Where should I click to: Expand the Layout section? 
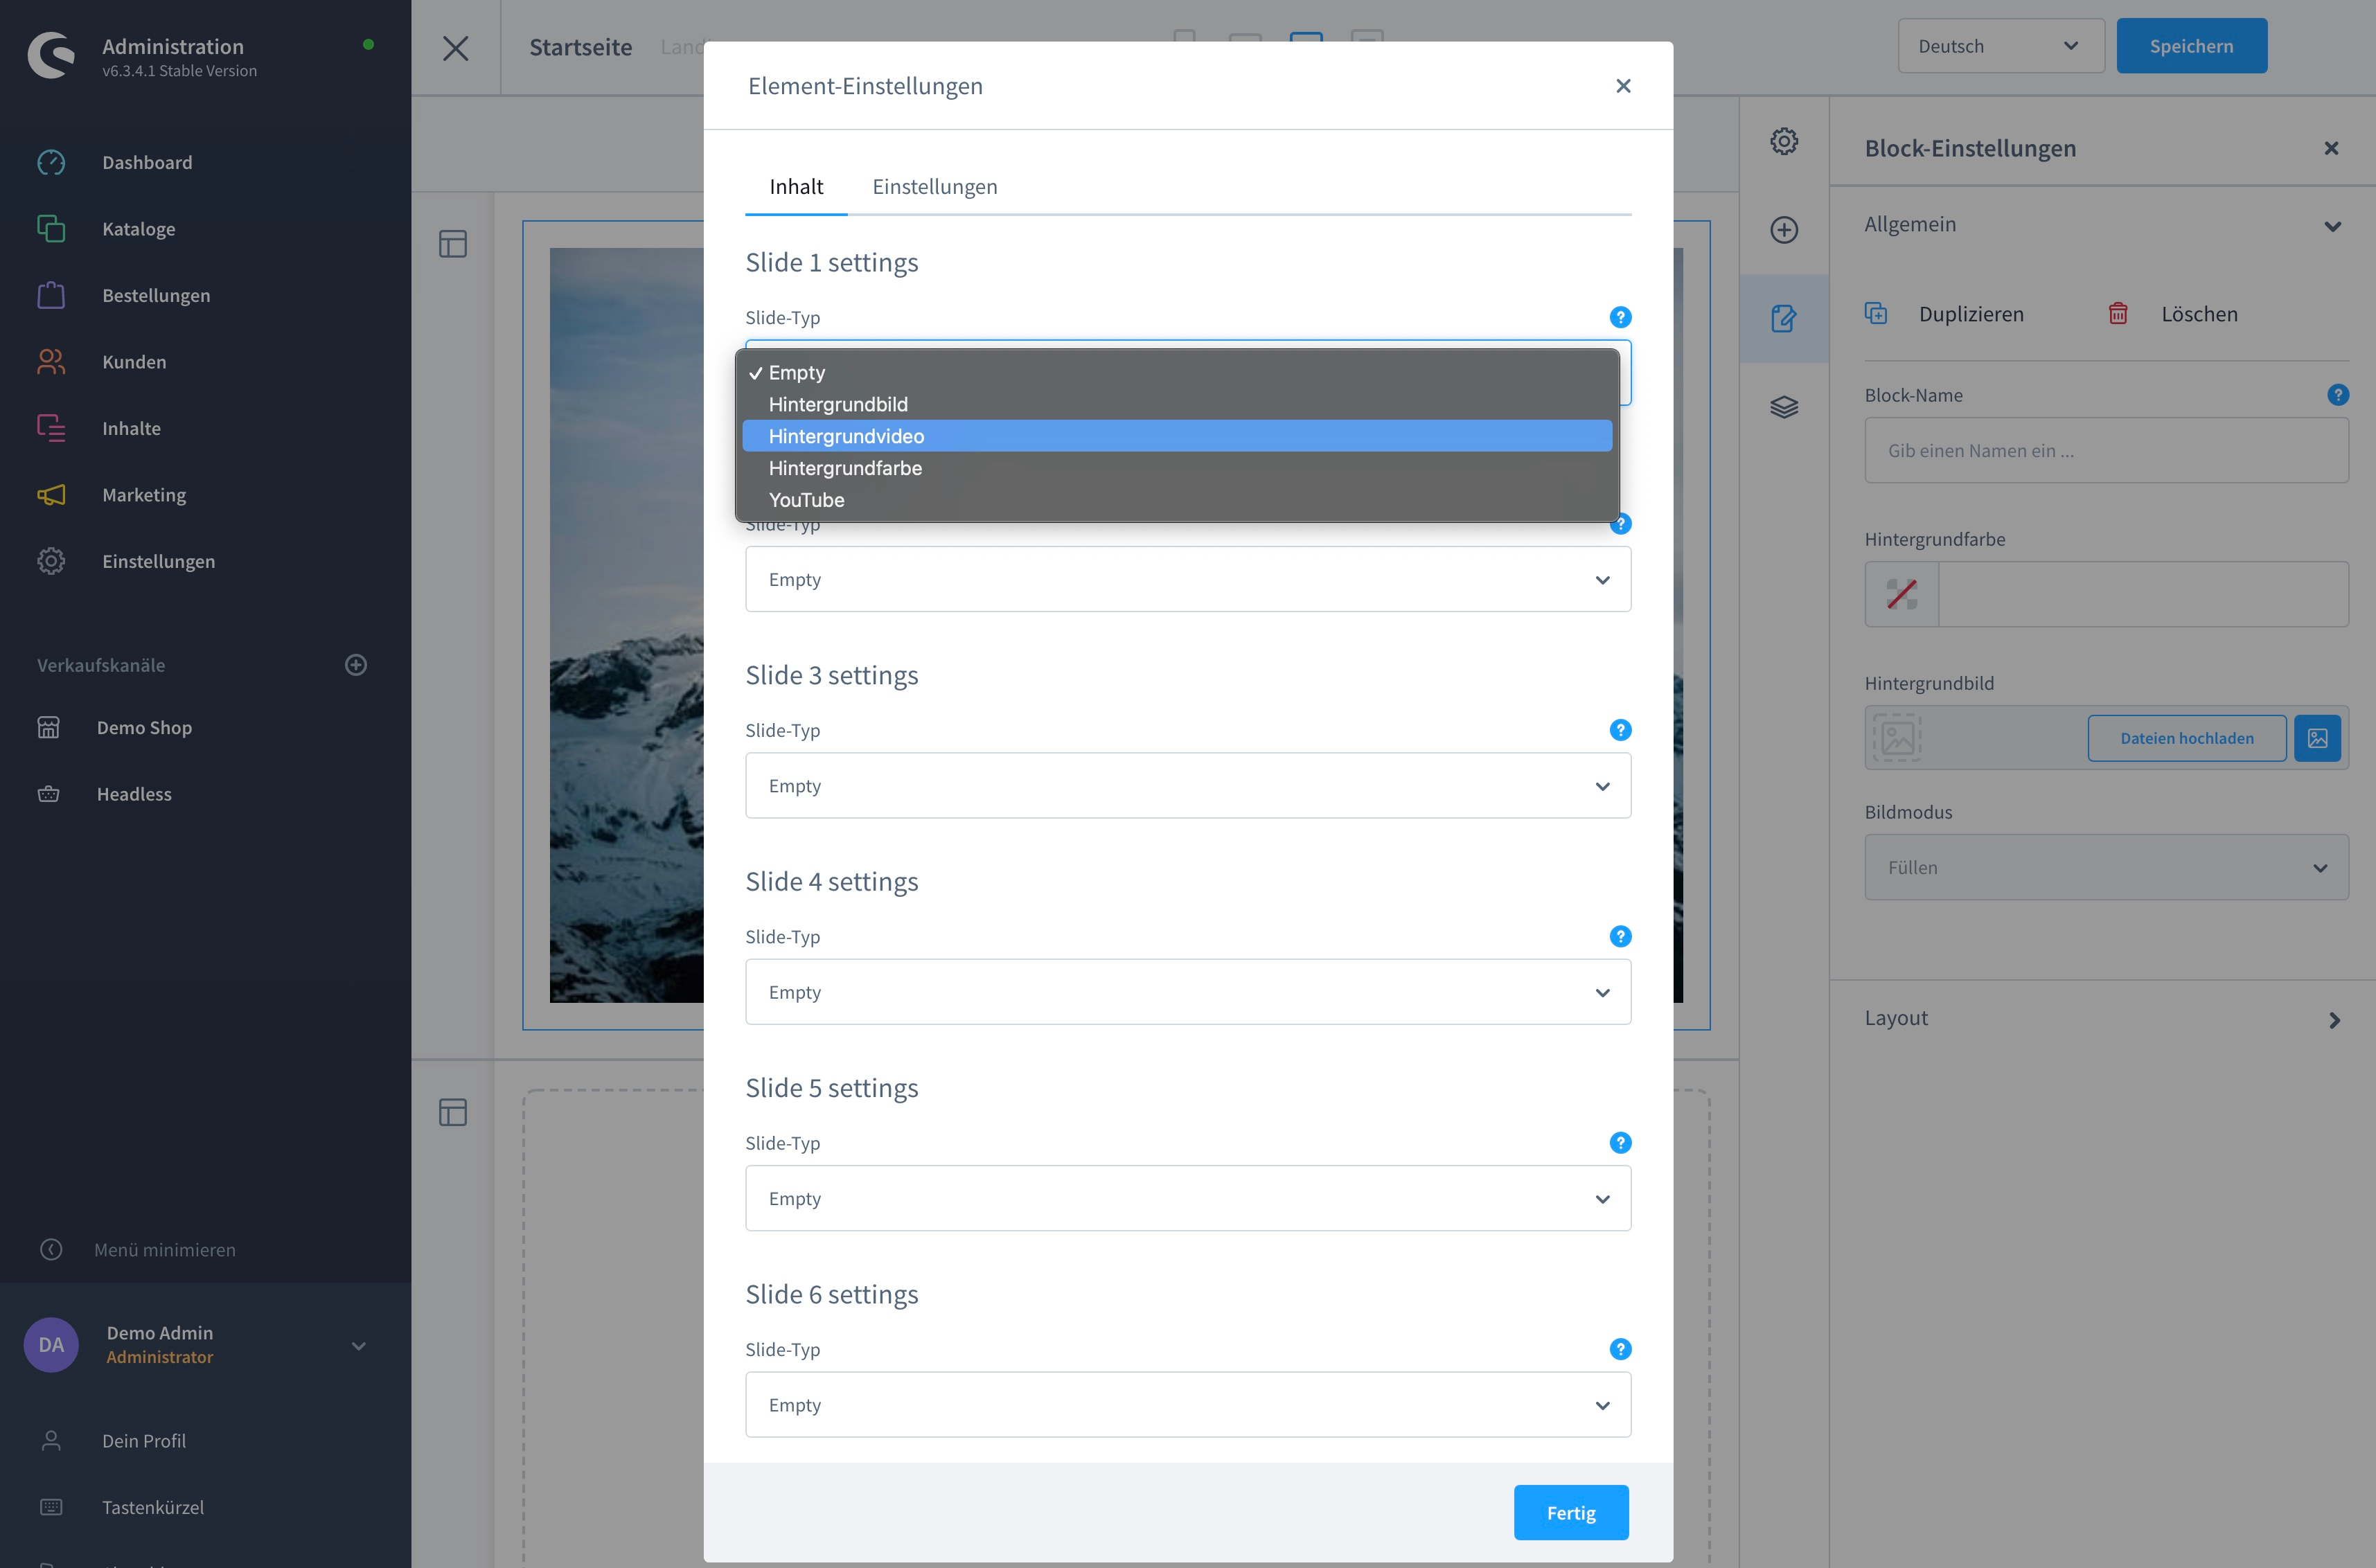[x=2103, y=1018]
